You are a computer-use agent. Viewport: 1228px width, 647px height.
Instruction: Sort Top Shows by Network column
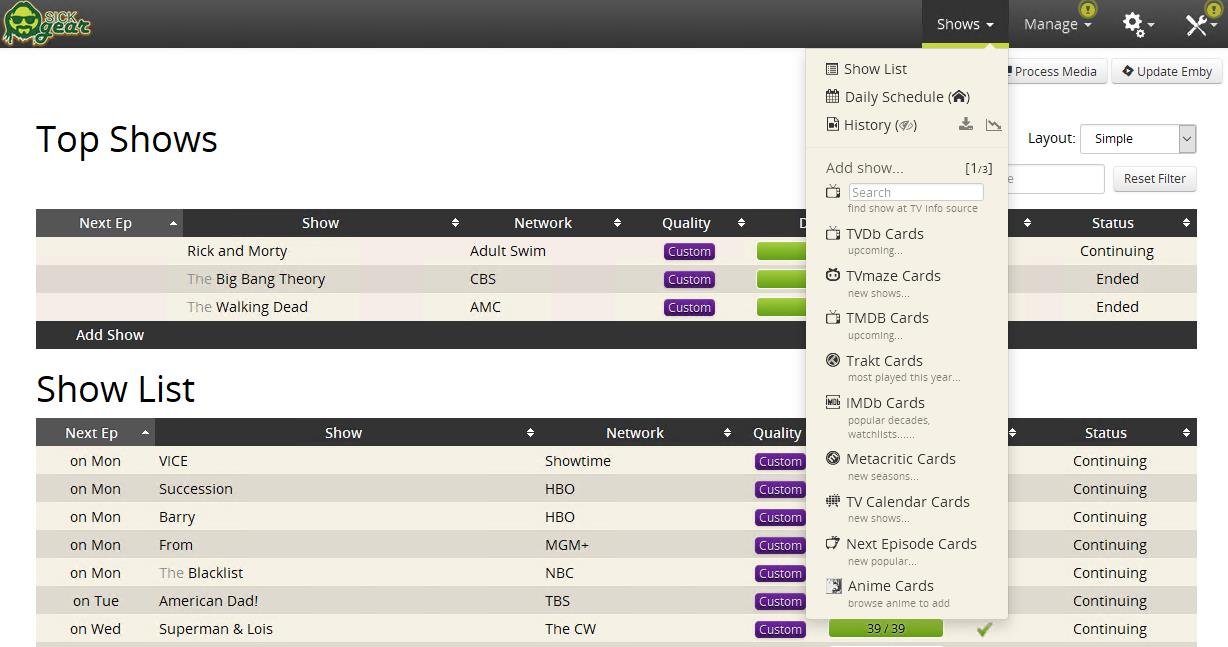[x=545, y=223]
